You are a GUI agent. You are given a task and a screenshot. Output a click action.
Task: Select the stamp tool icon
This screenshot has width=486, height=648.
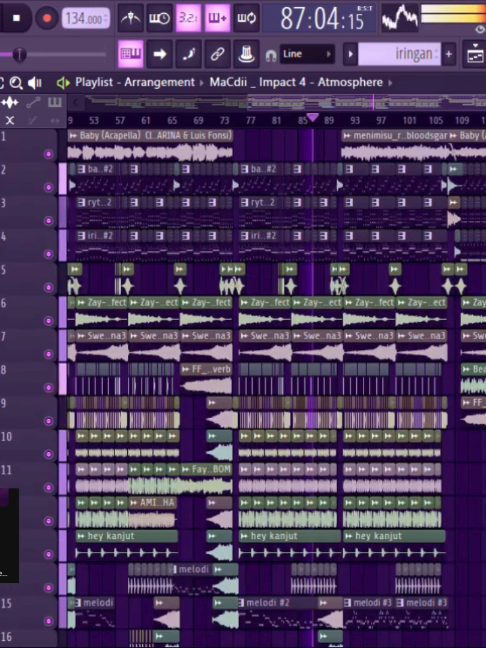tap(246, 54)
